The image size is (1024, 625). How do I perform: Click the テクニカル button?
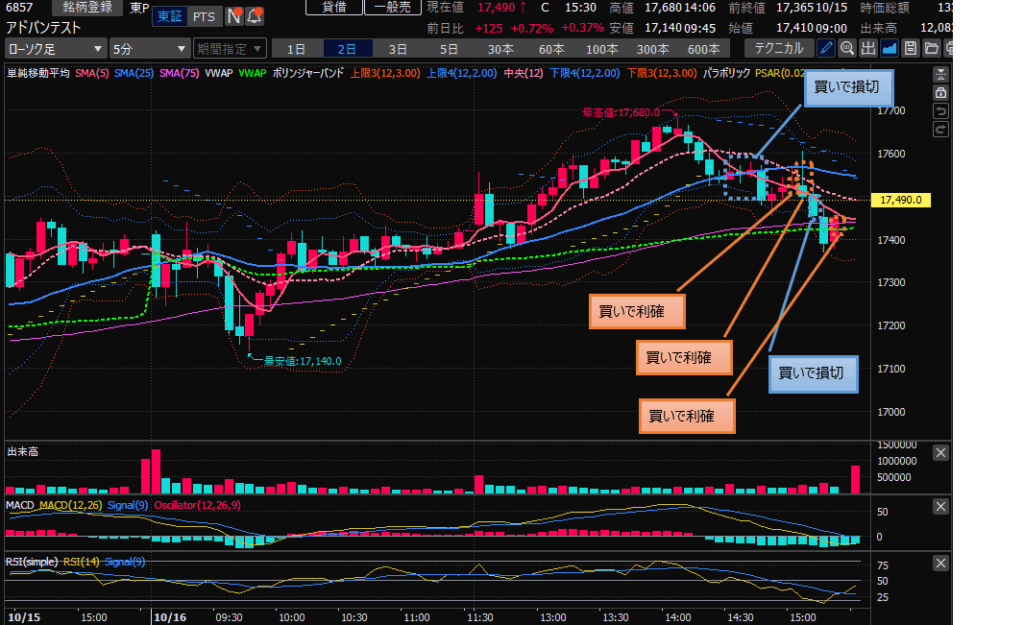click(x=778, y=49)
